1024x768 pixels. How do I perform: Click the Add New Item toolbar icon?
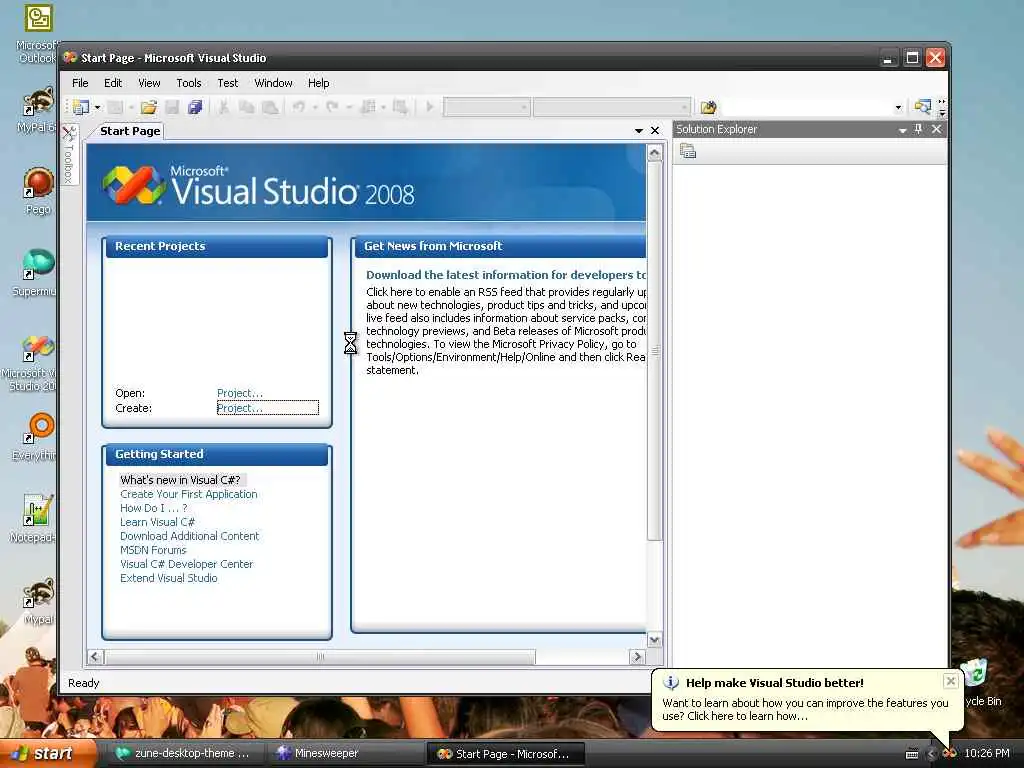tap(115, 107)
